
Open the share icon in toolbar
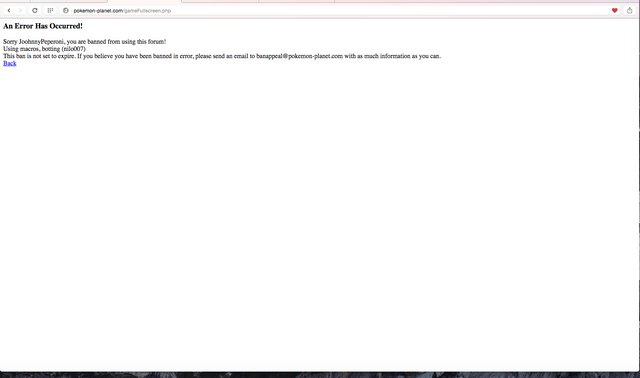(x=629, y=11)
